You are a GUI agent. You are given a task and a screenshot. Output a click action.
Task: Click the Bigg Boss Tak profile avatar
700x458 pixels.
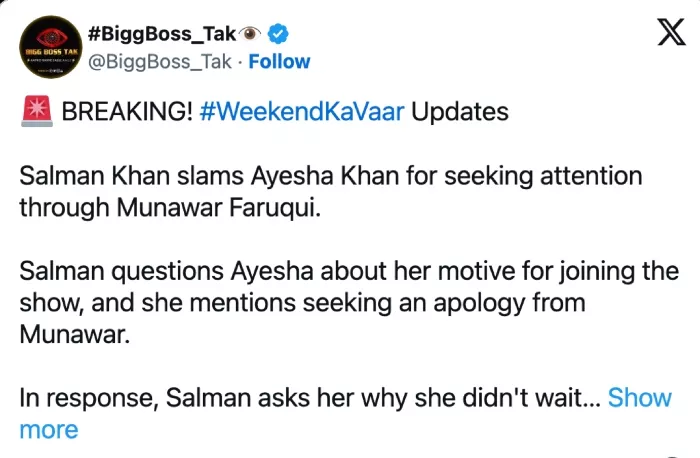[49, 47]
